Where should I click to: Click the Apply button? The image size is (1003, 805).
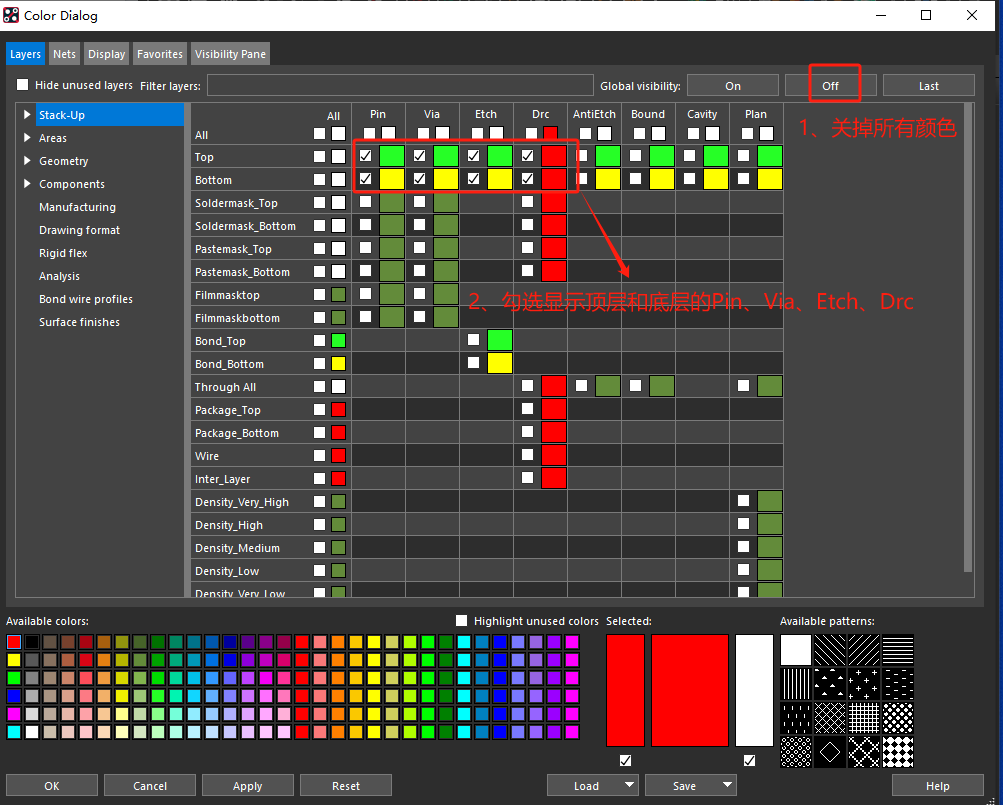(x=248, y=785)
